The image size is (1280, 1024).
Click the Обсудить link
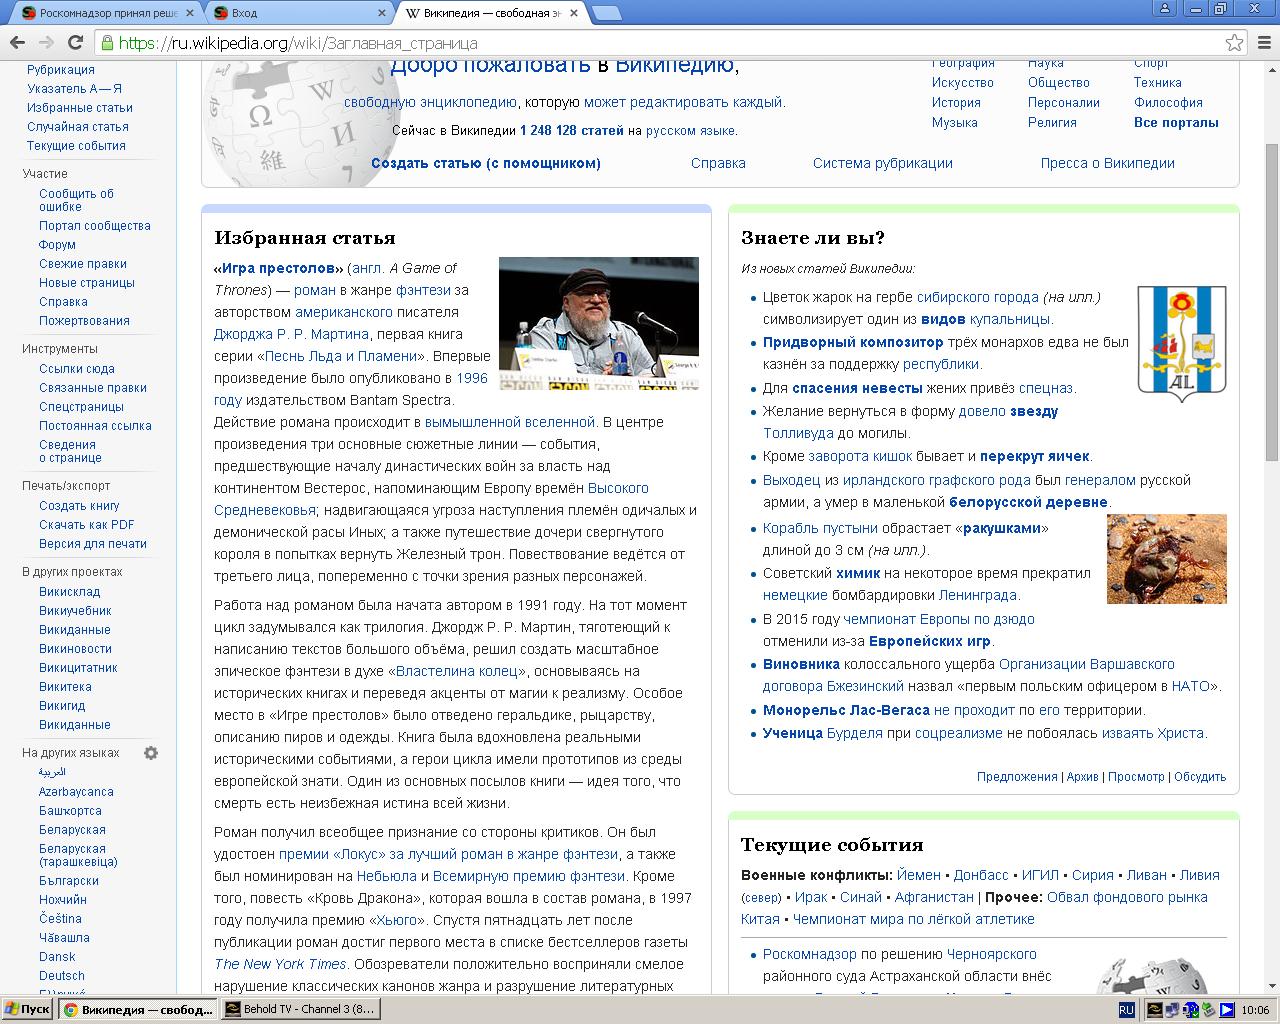click(x=1200, y=777)
